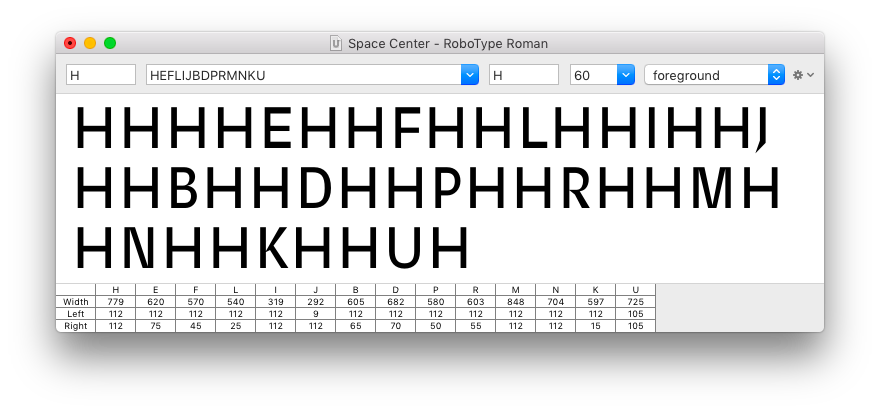Click width value 292 for J
This screenshot has width=880, height=412.
(315, 302)
